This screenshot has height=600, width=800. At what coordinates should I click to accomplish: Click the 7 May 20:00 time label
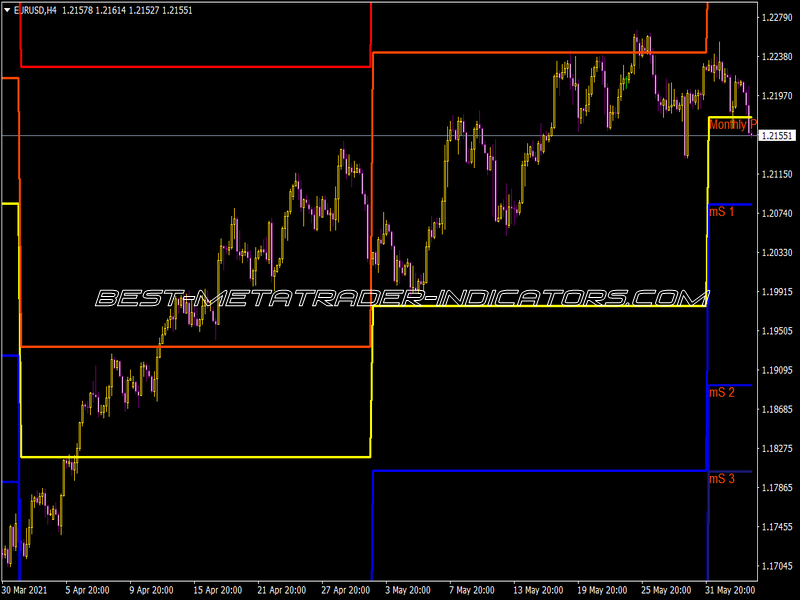pos(472,590)
